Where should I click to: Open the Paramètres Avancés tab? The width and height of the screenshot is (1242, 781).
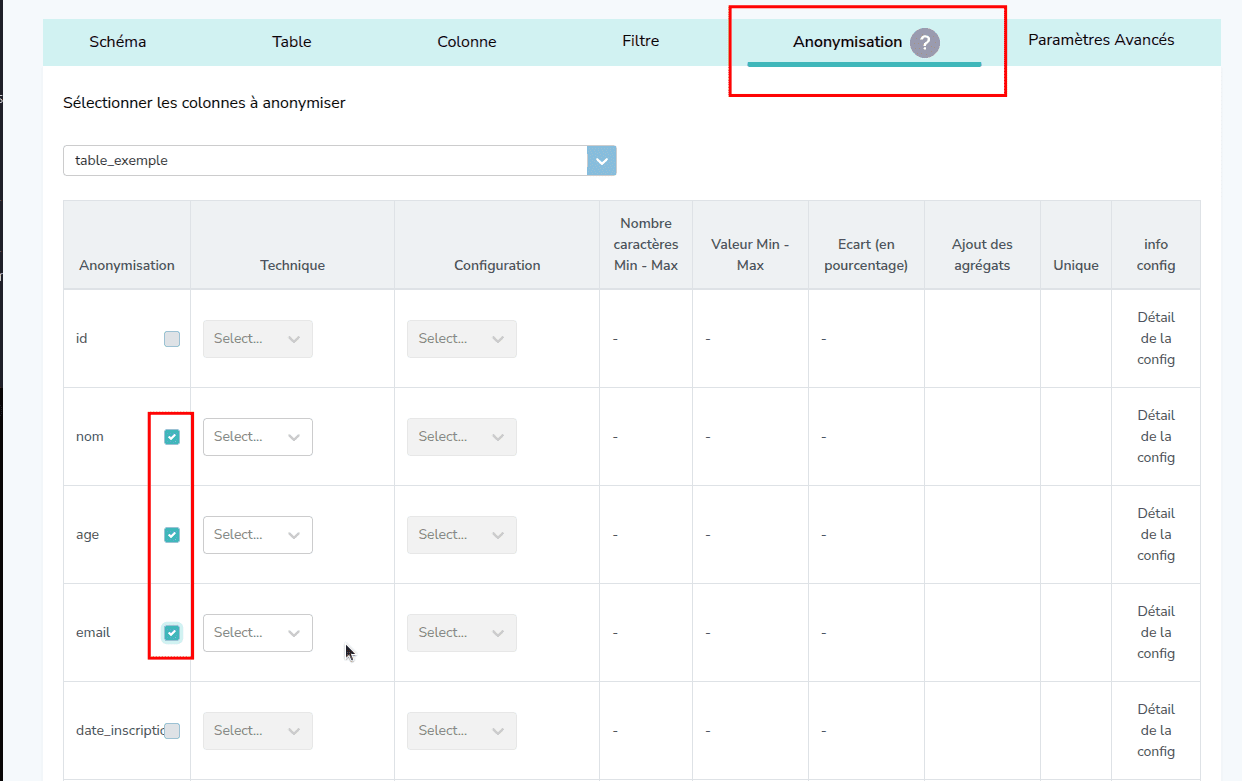(1101, 41)
